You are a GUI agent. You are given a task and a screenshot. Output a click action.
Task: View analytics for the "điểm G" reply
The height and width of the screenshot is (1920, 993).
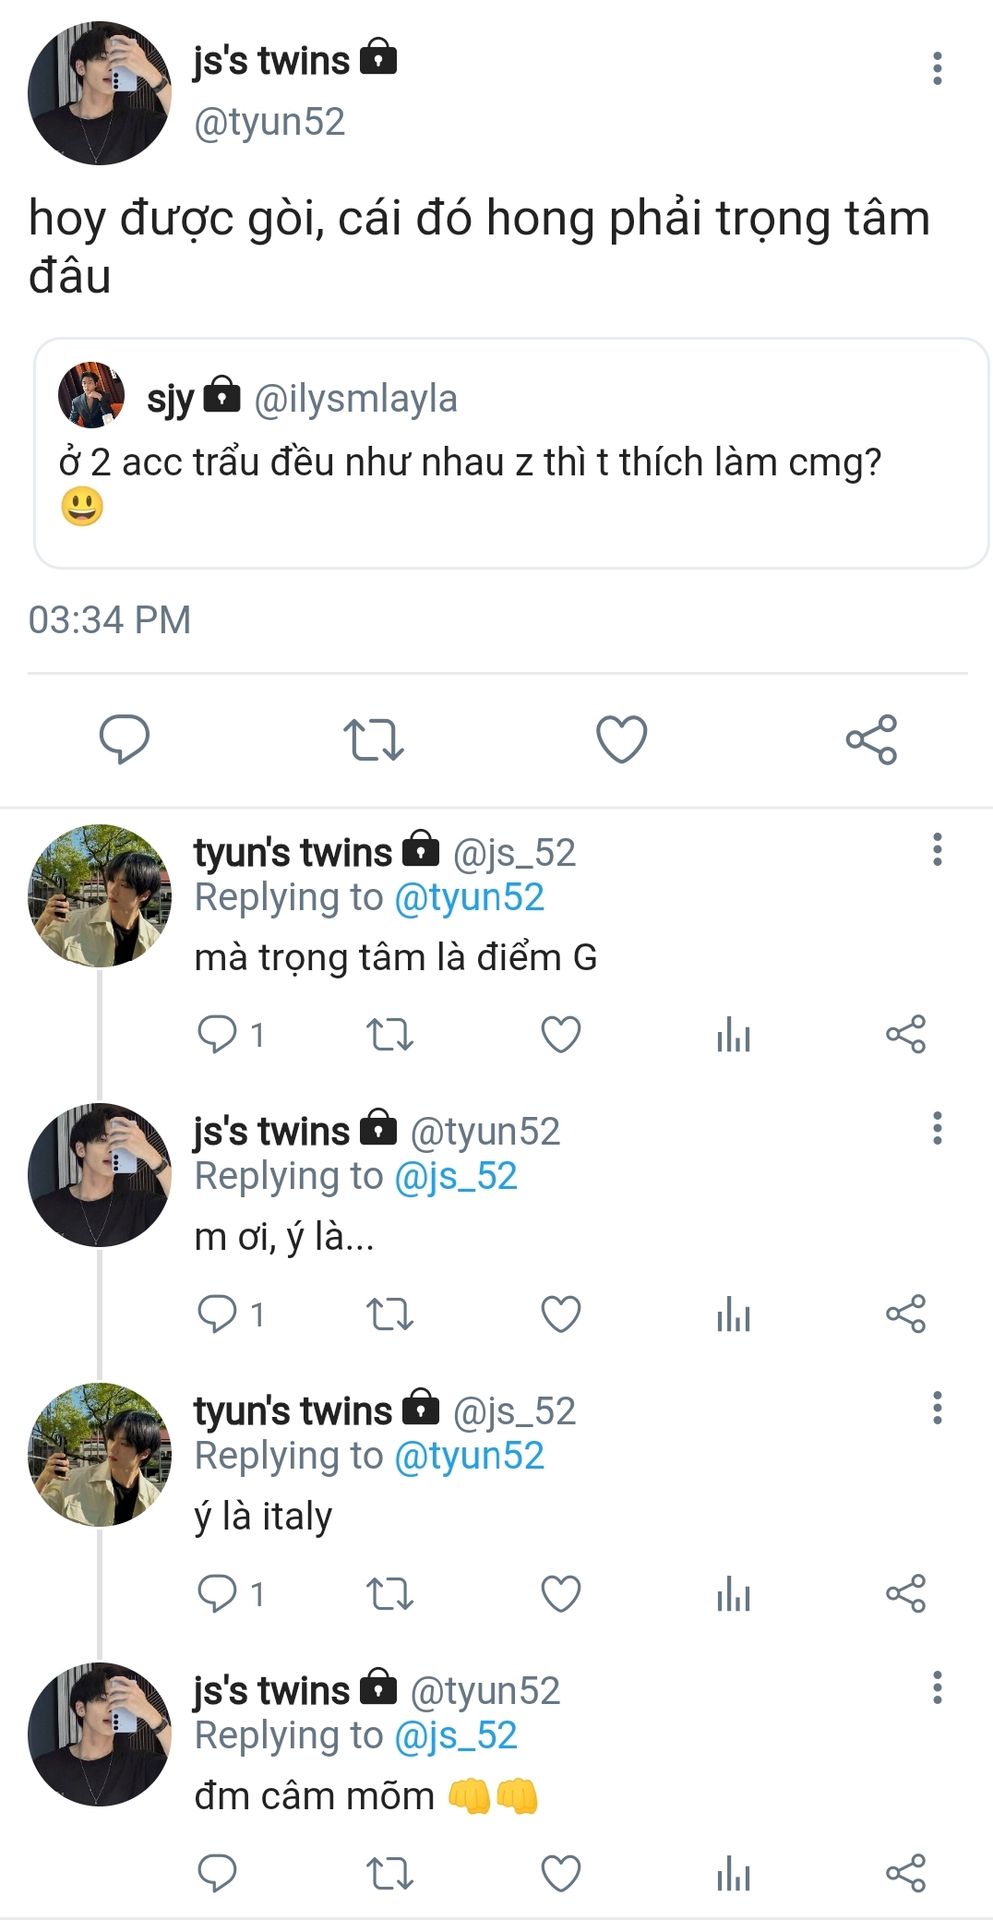click(733, 1034)
